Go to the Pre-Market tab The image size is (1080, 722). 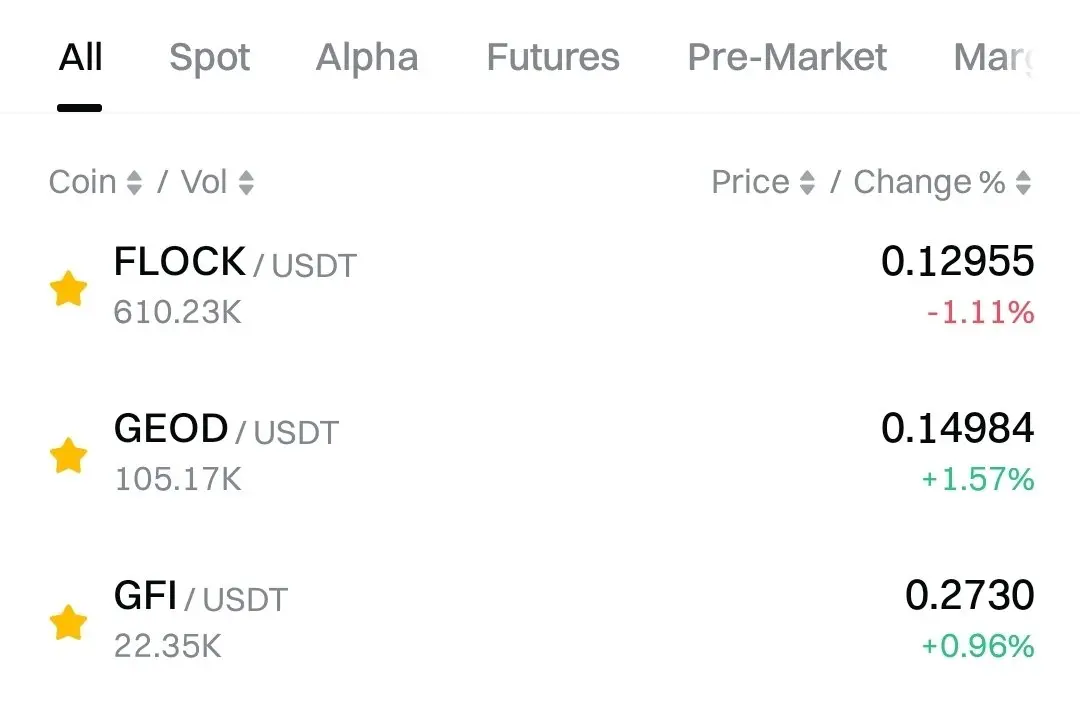click(787, 58)
